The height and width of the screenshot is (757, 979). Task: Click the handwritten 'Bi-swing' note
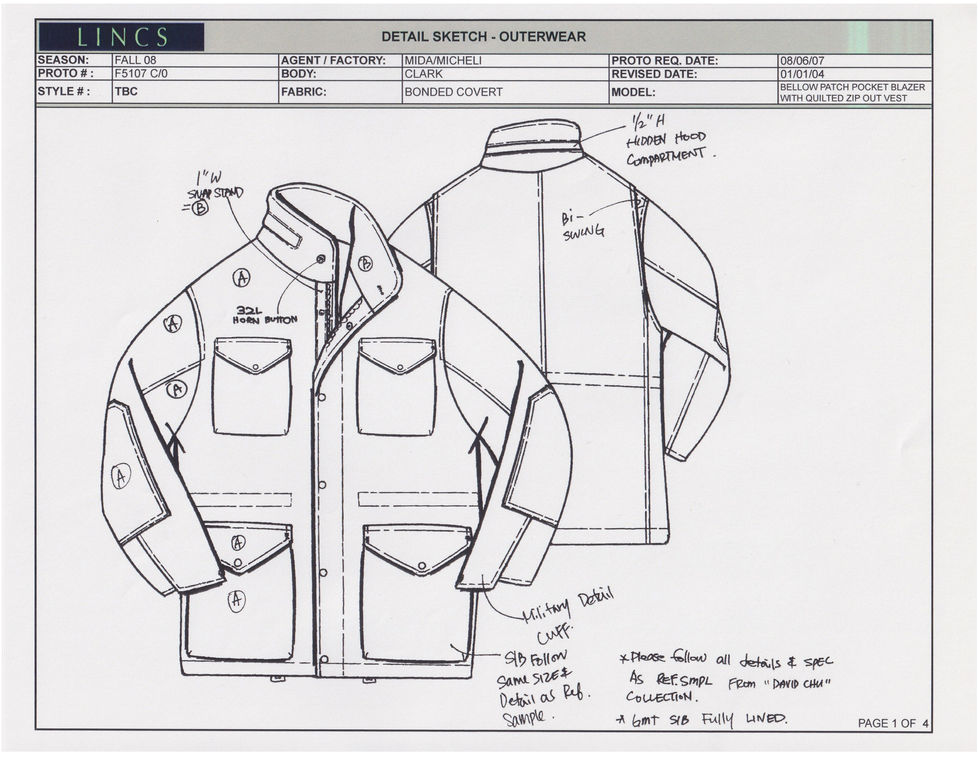coord(583,226)
